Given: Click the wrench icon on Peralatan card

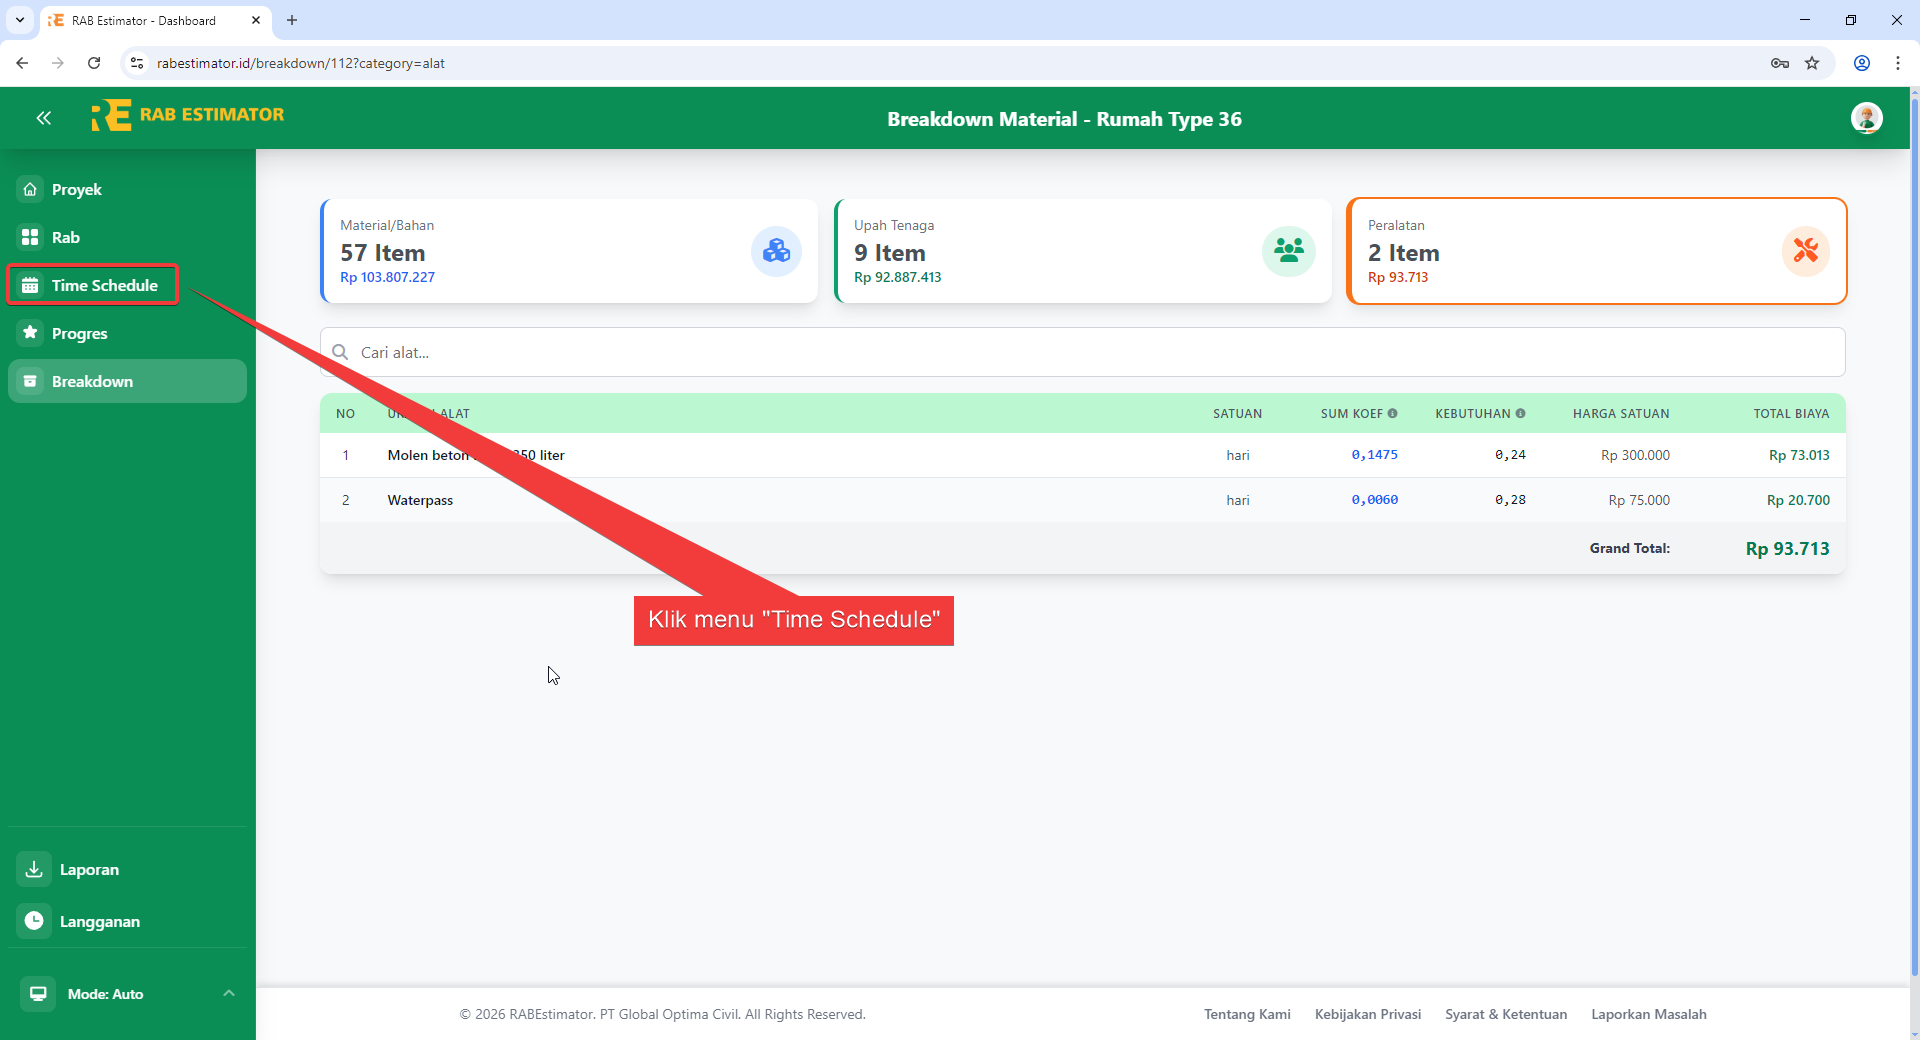Looking at the screenshot, I should 1805,251.
